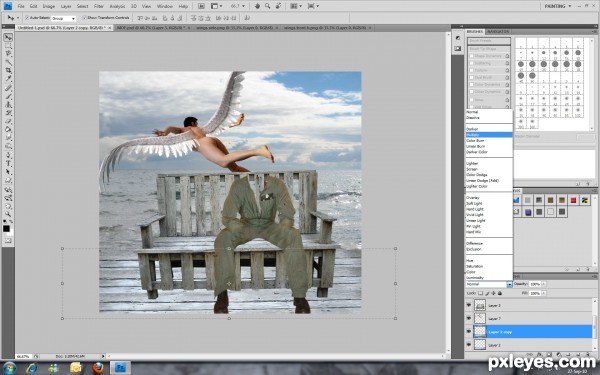The width and height of the screenshot is (600, 375).
Task: Click lock position icon in Layers panel
Action: coord(493,293)
